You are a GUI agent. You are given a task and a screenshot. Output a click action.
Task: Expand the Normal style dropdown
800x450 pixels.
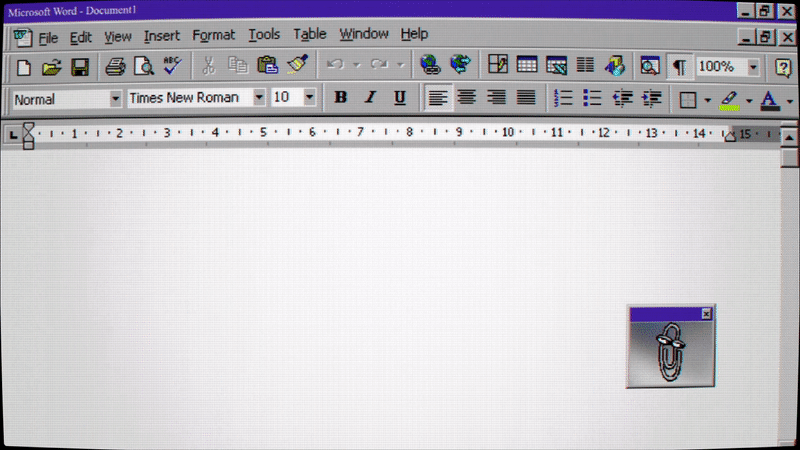pos(115,98)
